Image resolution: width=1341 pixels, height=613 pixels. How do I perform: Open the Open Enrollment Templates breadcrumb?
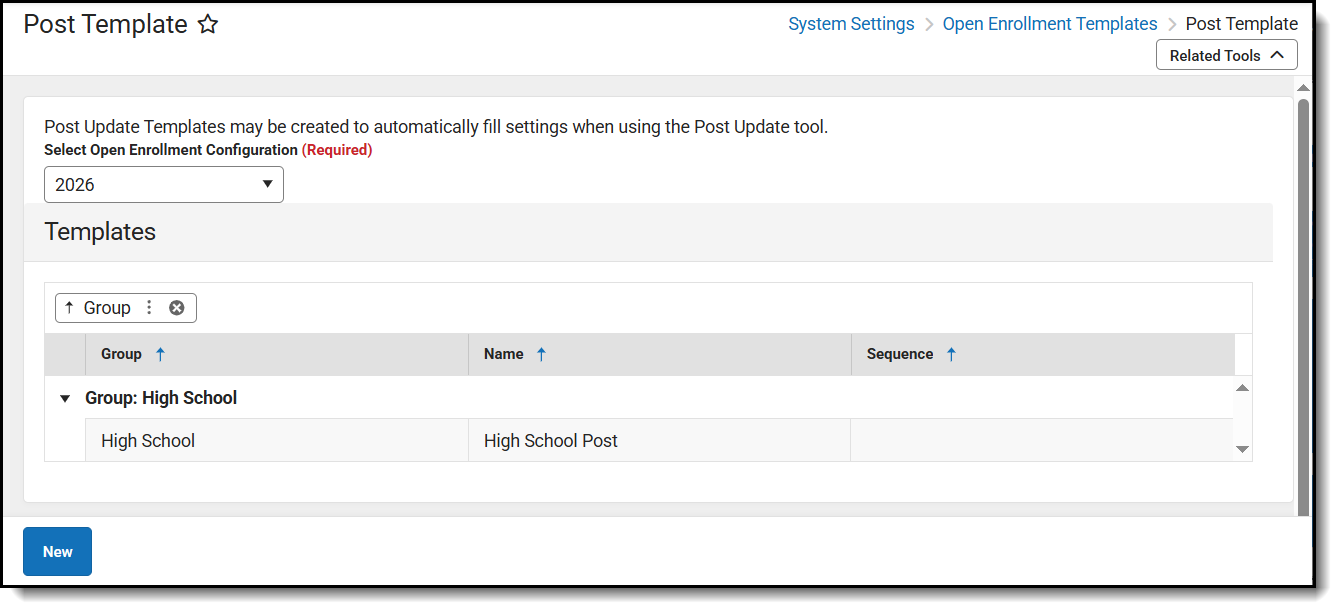click(x=1050, y=24)
